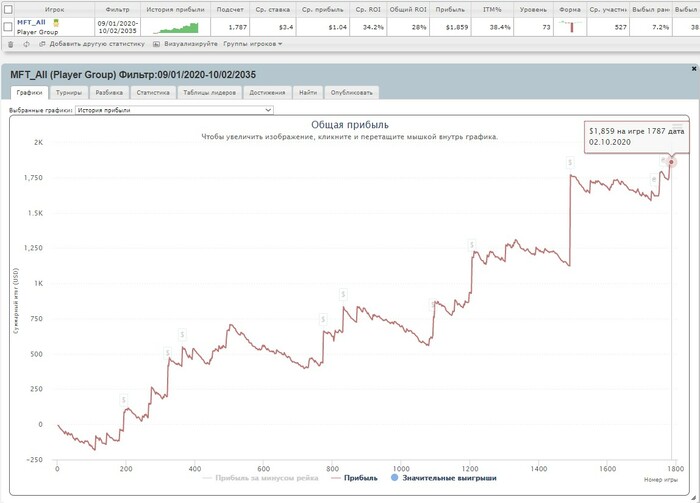Click the Общая прибыль chart title
The image size is (700, 503).
point(350,125)
